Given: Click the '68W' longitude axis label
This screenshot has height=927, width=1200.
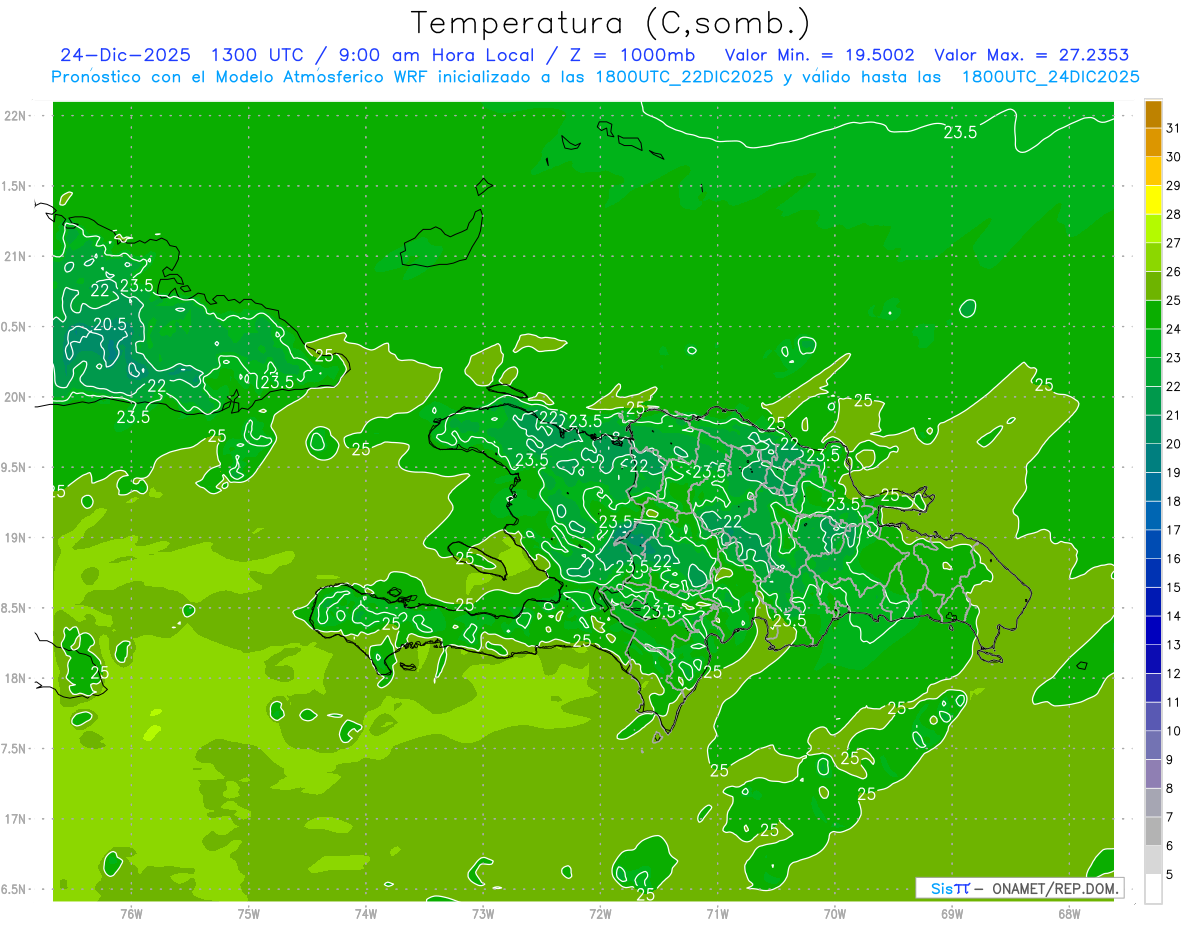Looking at the screenshot, I should [1069, 913].
